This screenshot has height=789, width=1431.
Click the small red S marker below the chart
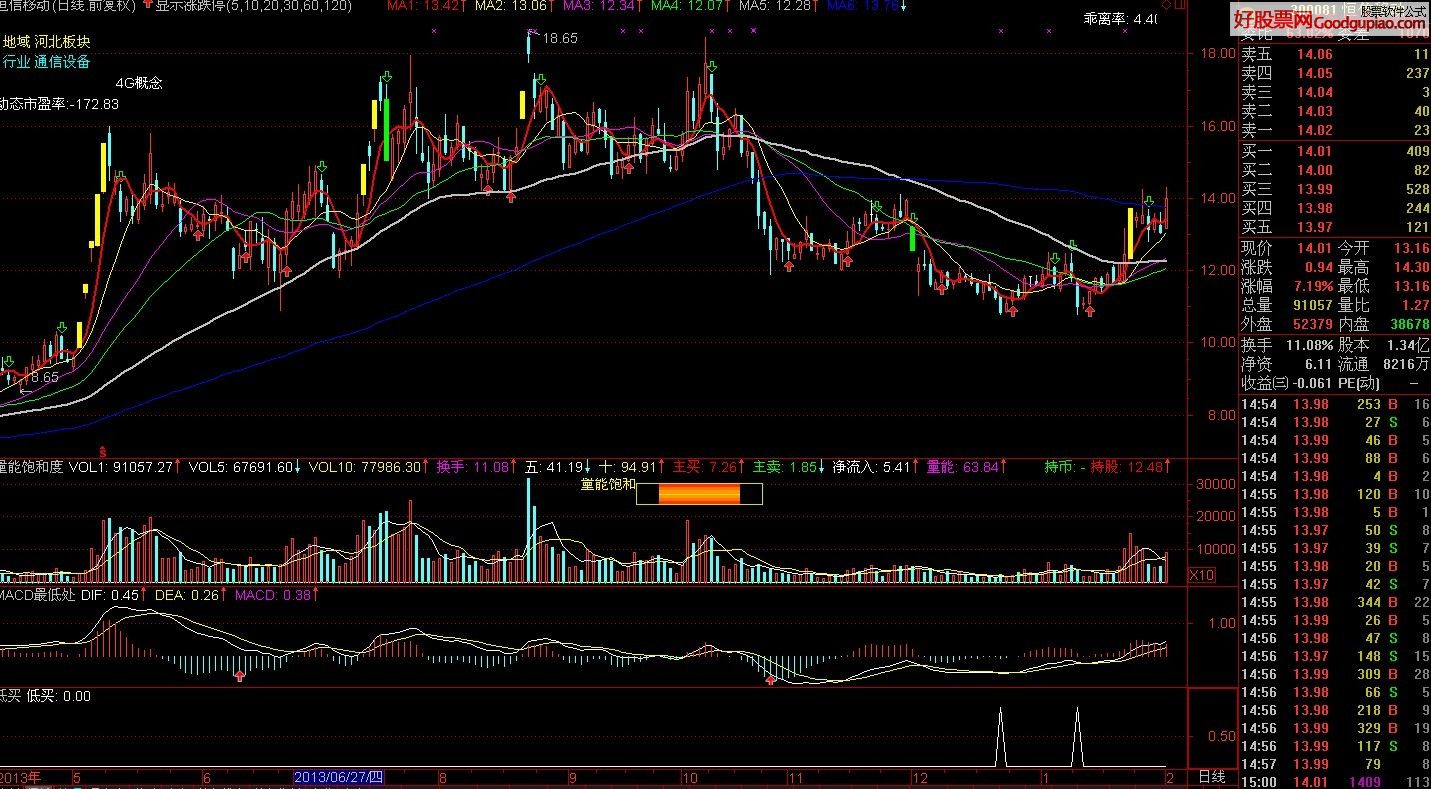click(101, 452)
